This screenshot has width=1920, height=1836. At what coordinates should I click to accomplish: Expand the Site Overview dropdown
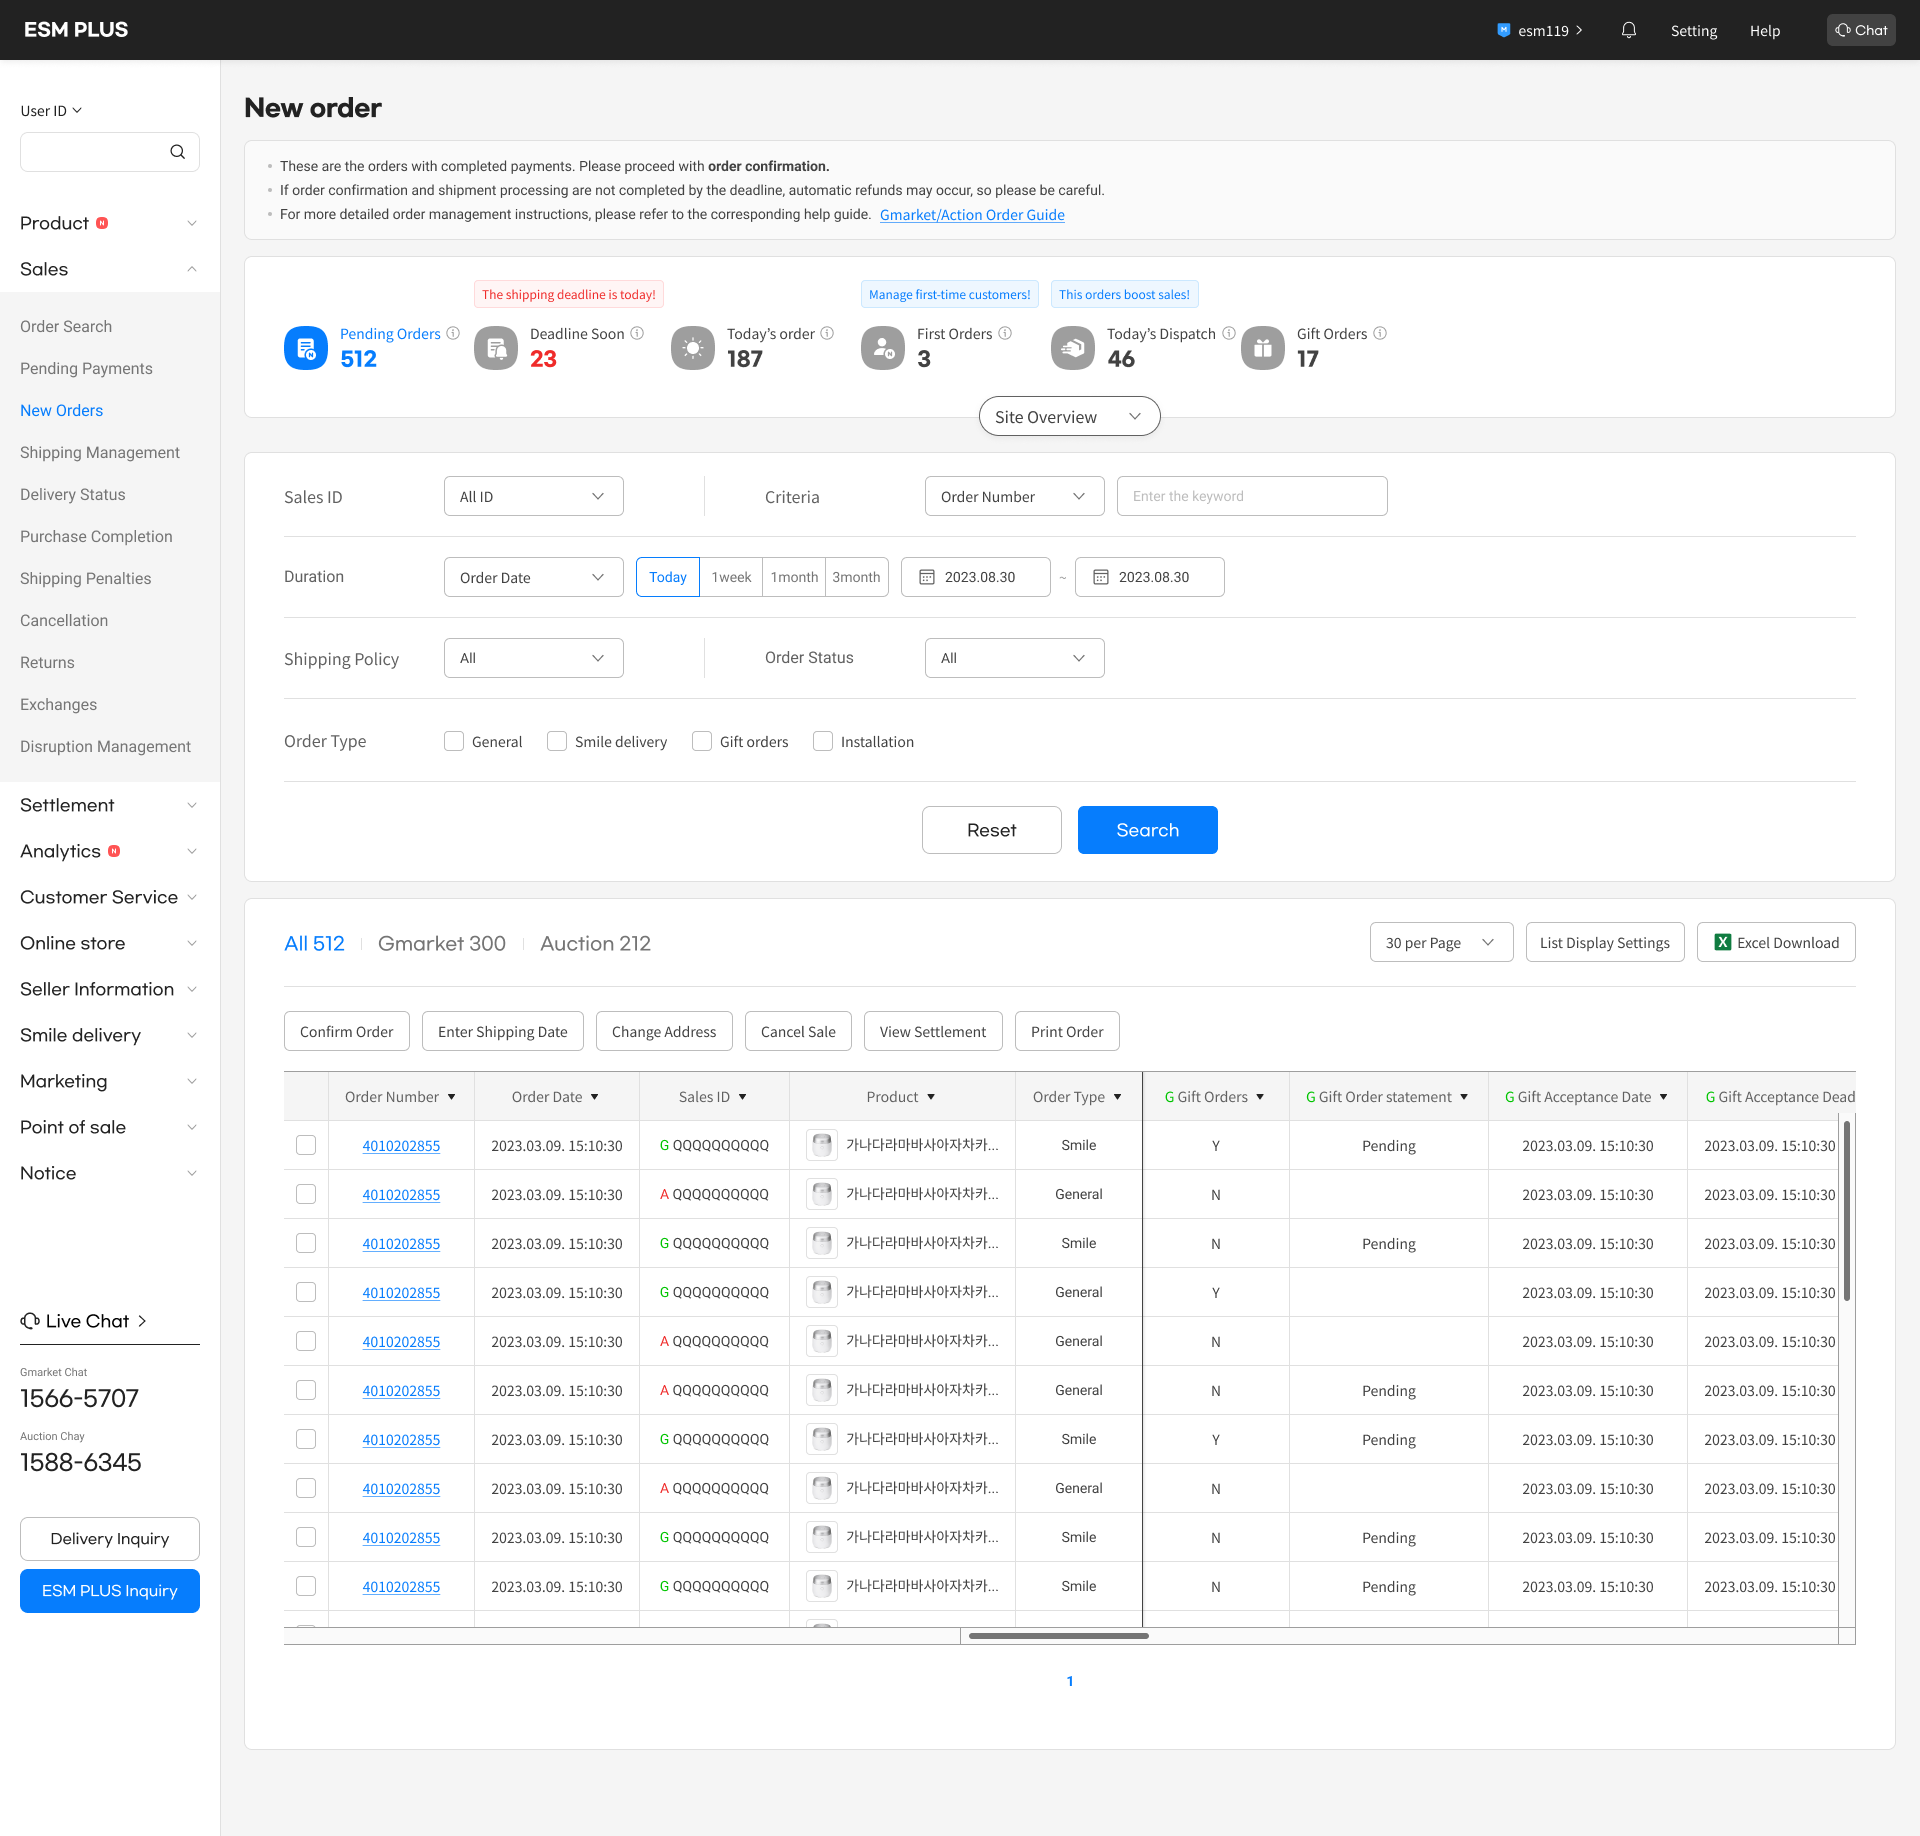click(1069, 416)
